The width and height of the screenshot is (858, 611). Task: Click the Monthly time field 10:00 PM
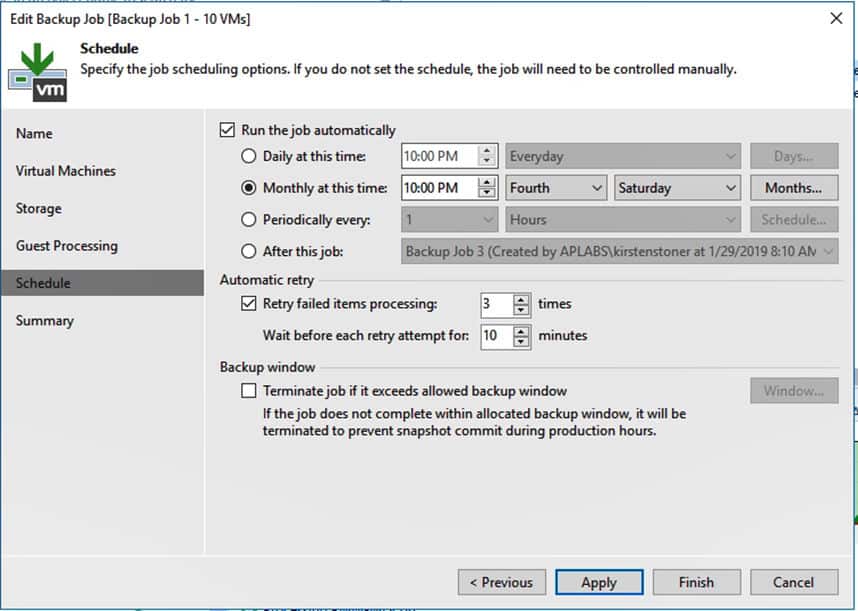click(439, 188)
